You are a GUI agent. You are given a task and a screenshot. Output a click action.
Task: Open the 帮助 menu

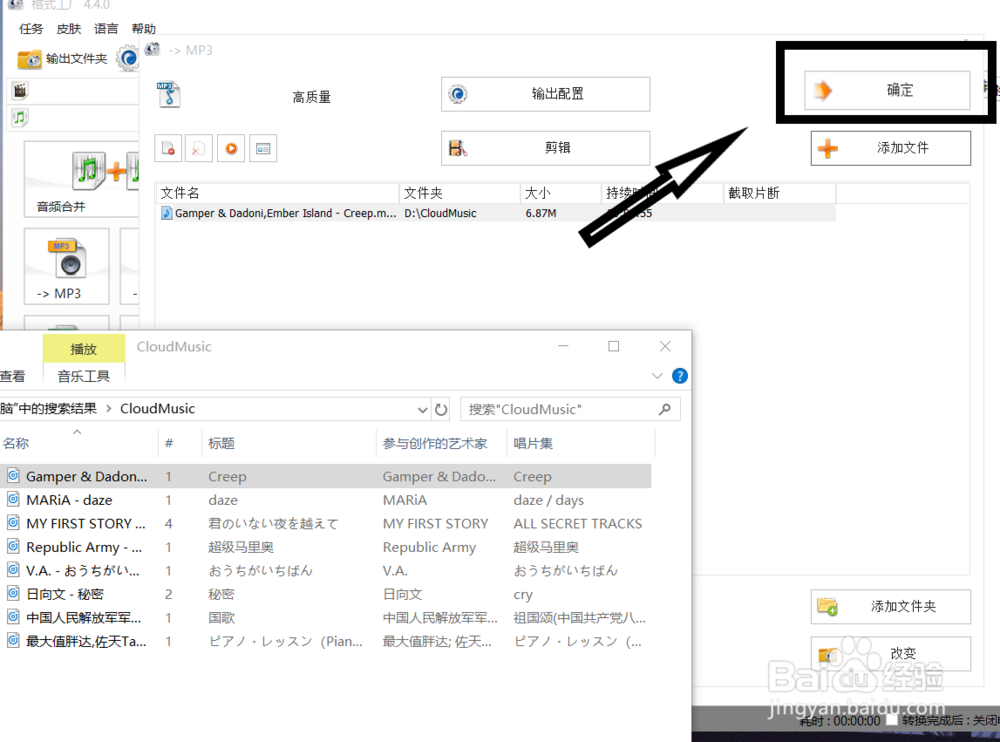(143, 29)
